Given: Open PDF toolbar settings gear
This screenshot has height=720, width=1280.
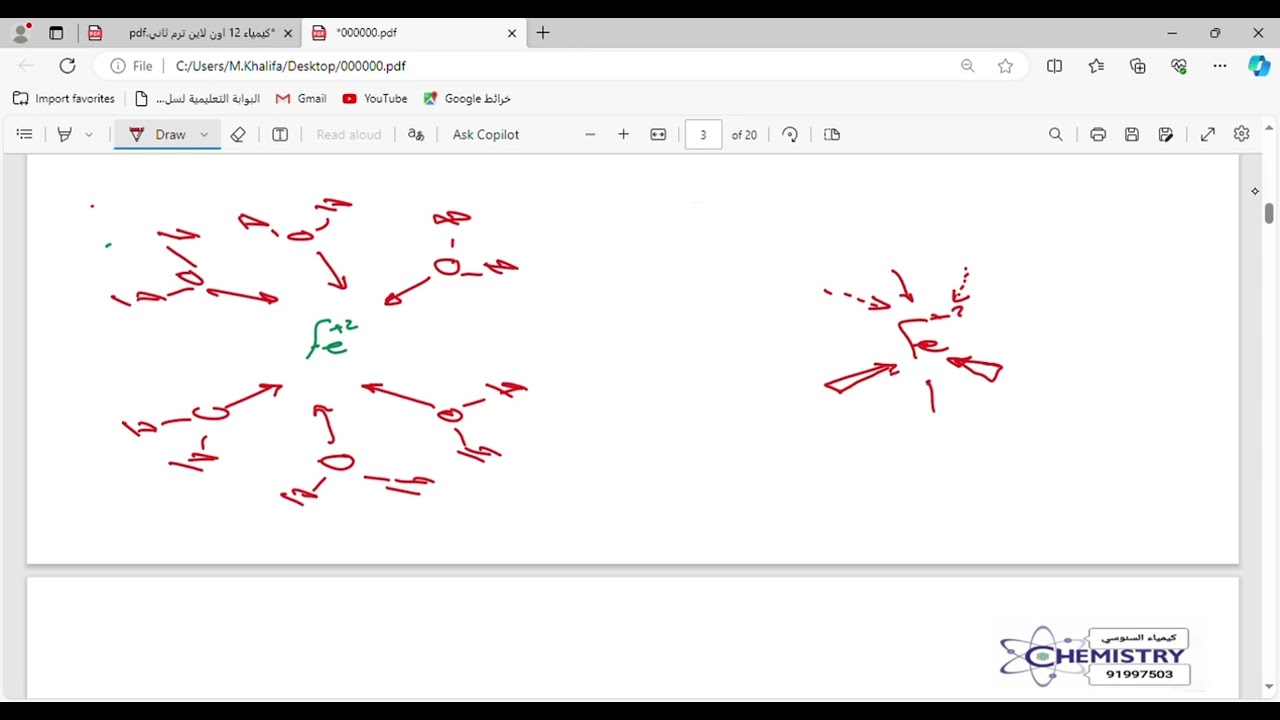Looking at the screenshot, I should [1241, 134].
